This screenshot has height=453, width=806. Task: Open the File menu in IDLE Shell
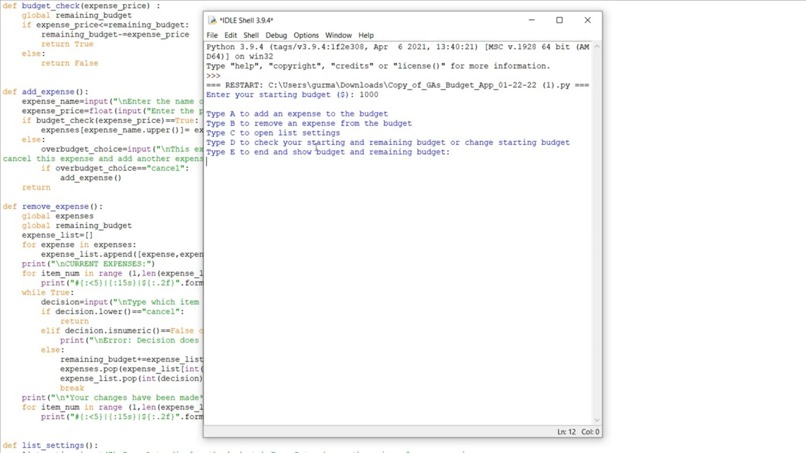pyautogui.click(x=212, y=35)
